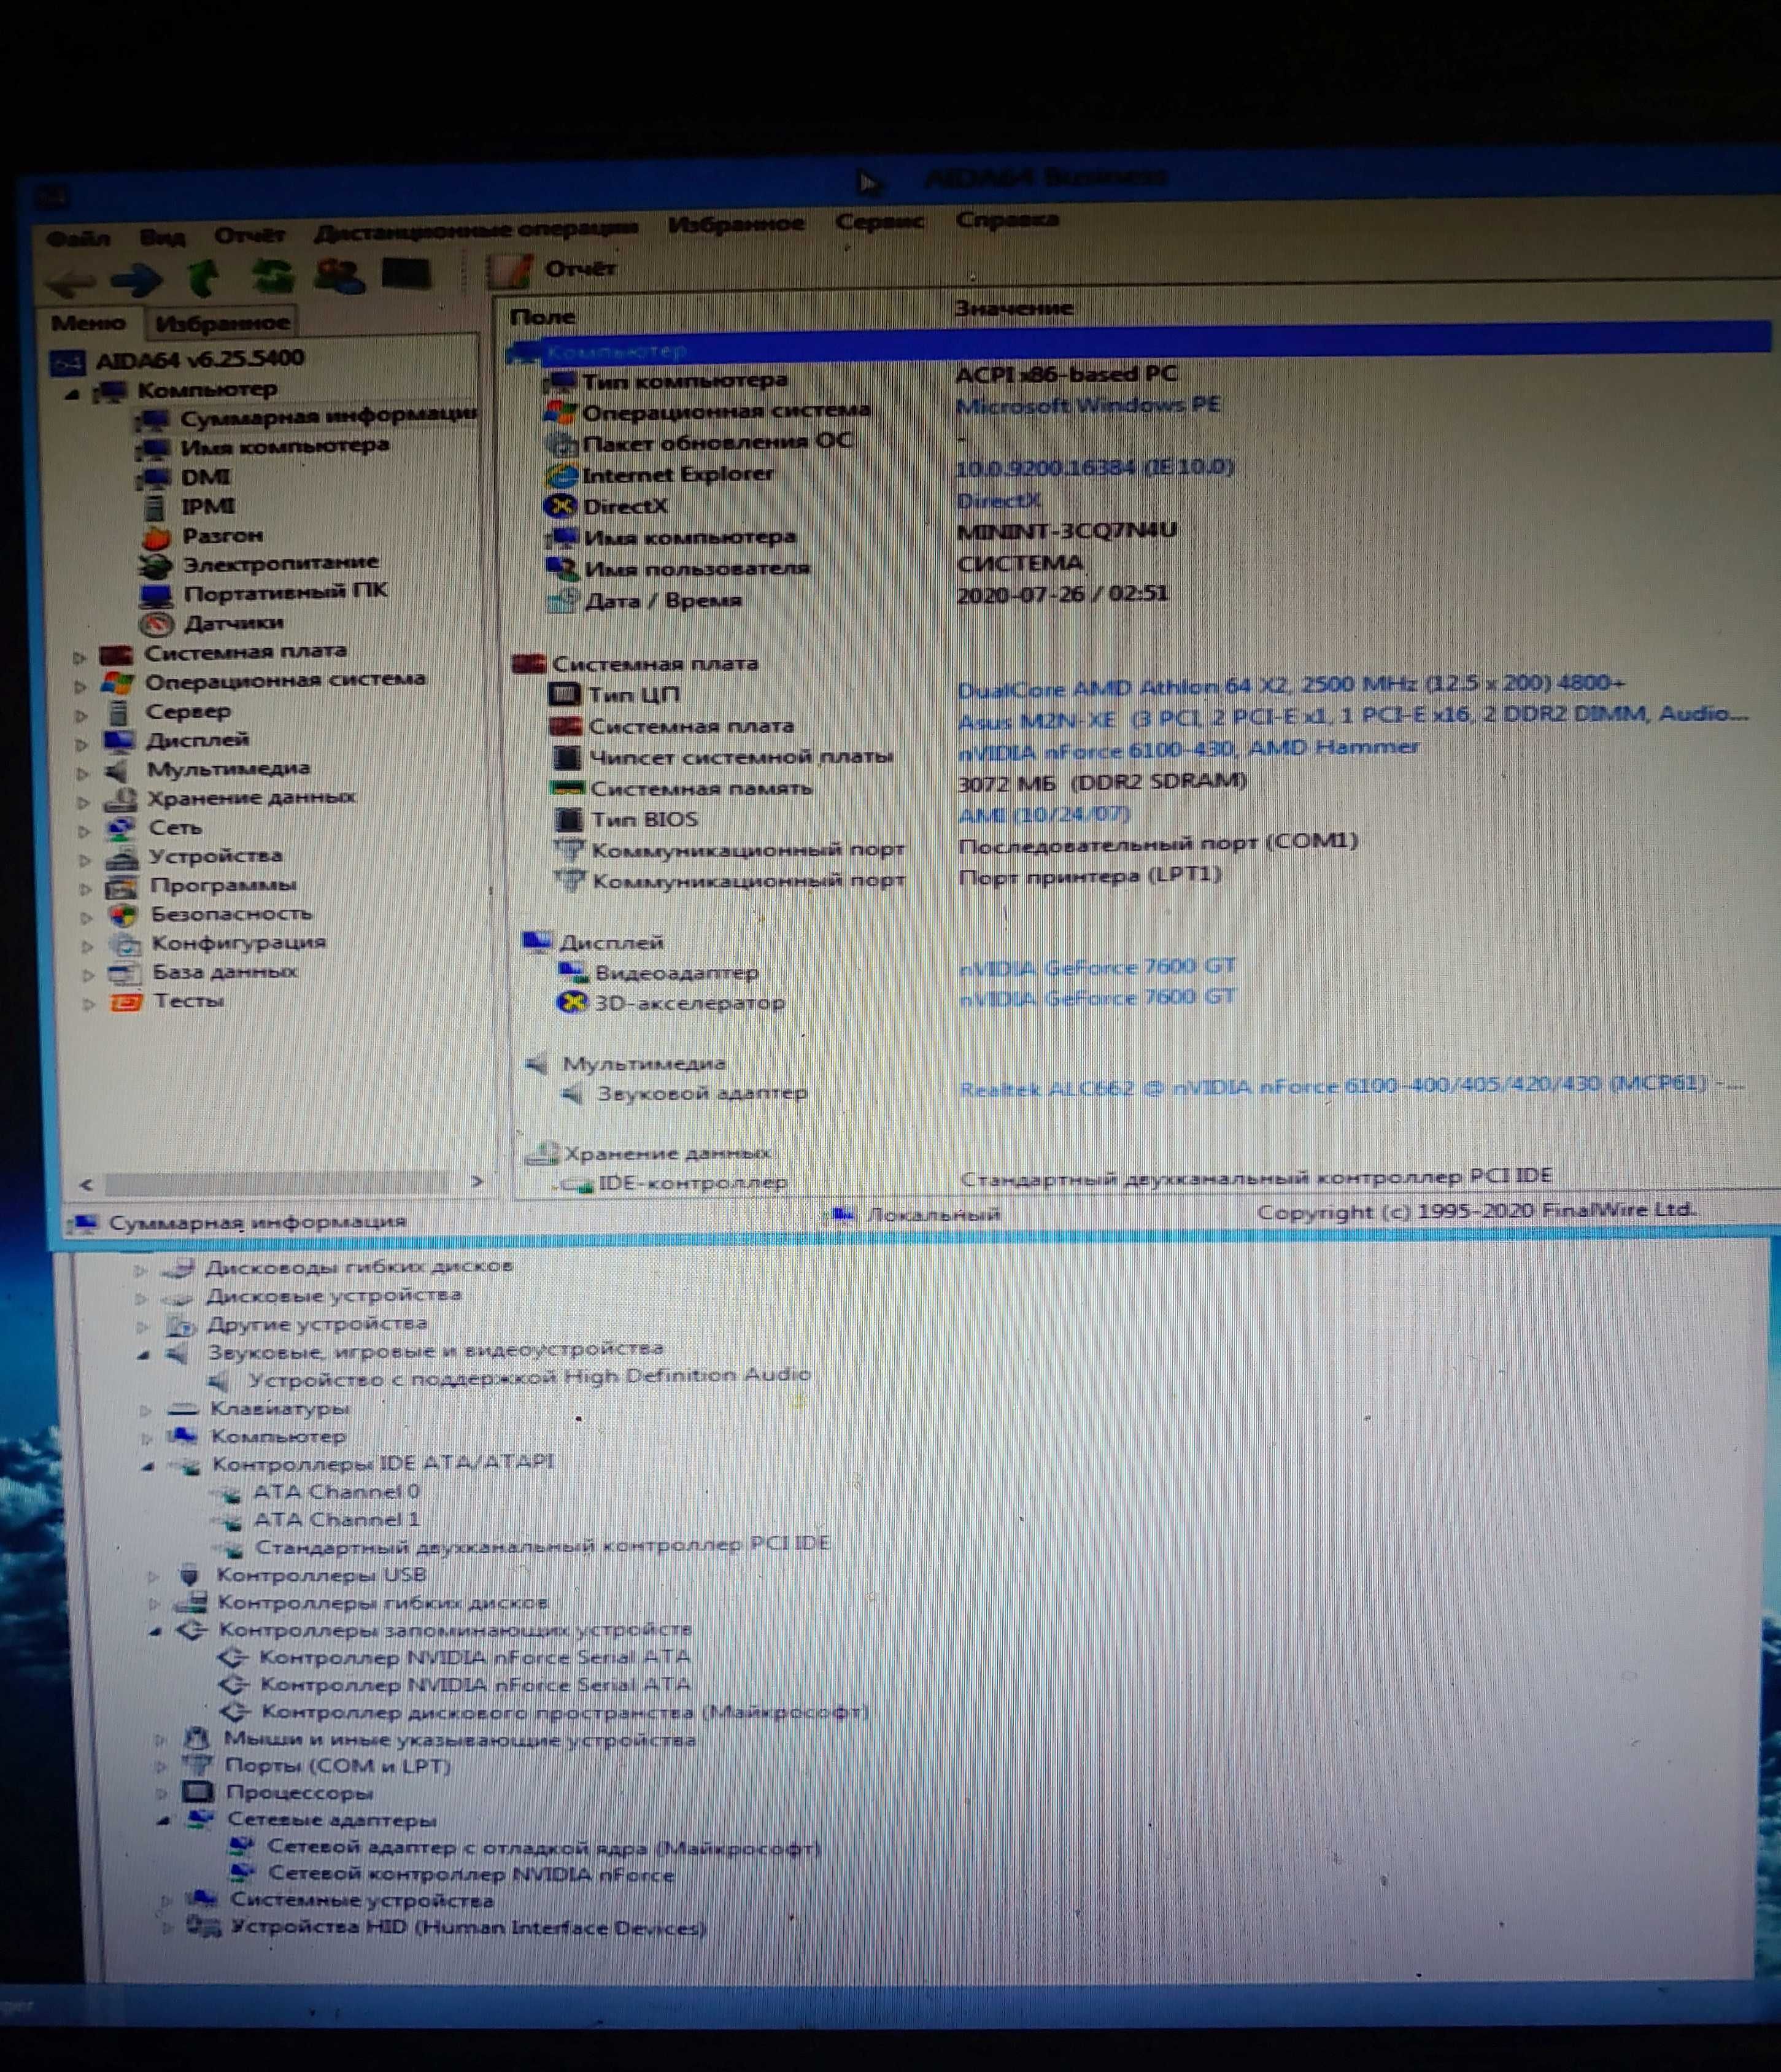The width and height of the screenshot is (1781, 2072).
Task: Select Имя компьютера in the left tree
Action: coord(284,446)
